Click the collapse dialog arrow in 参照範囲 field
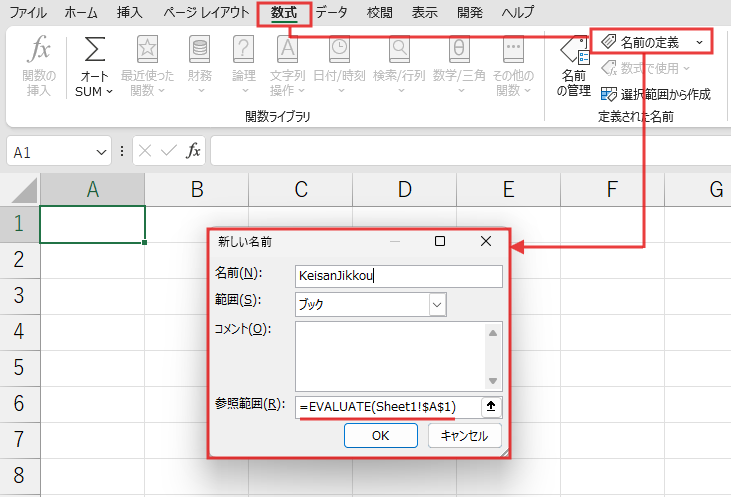 (x=491, y=407)
